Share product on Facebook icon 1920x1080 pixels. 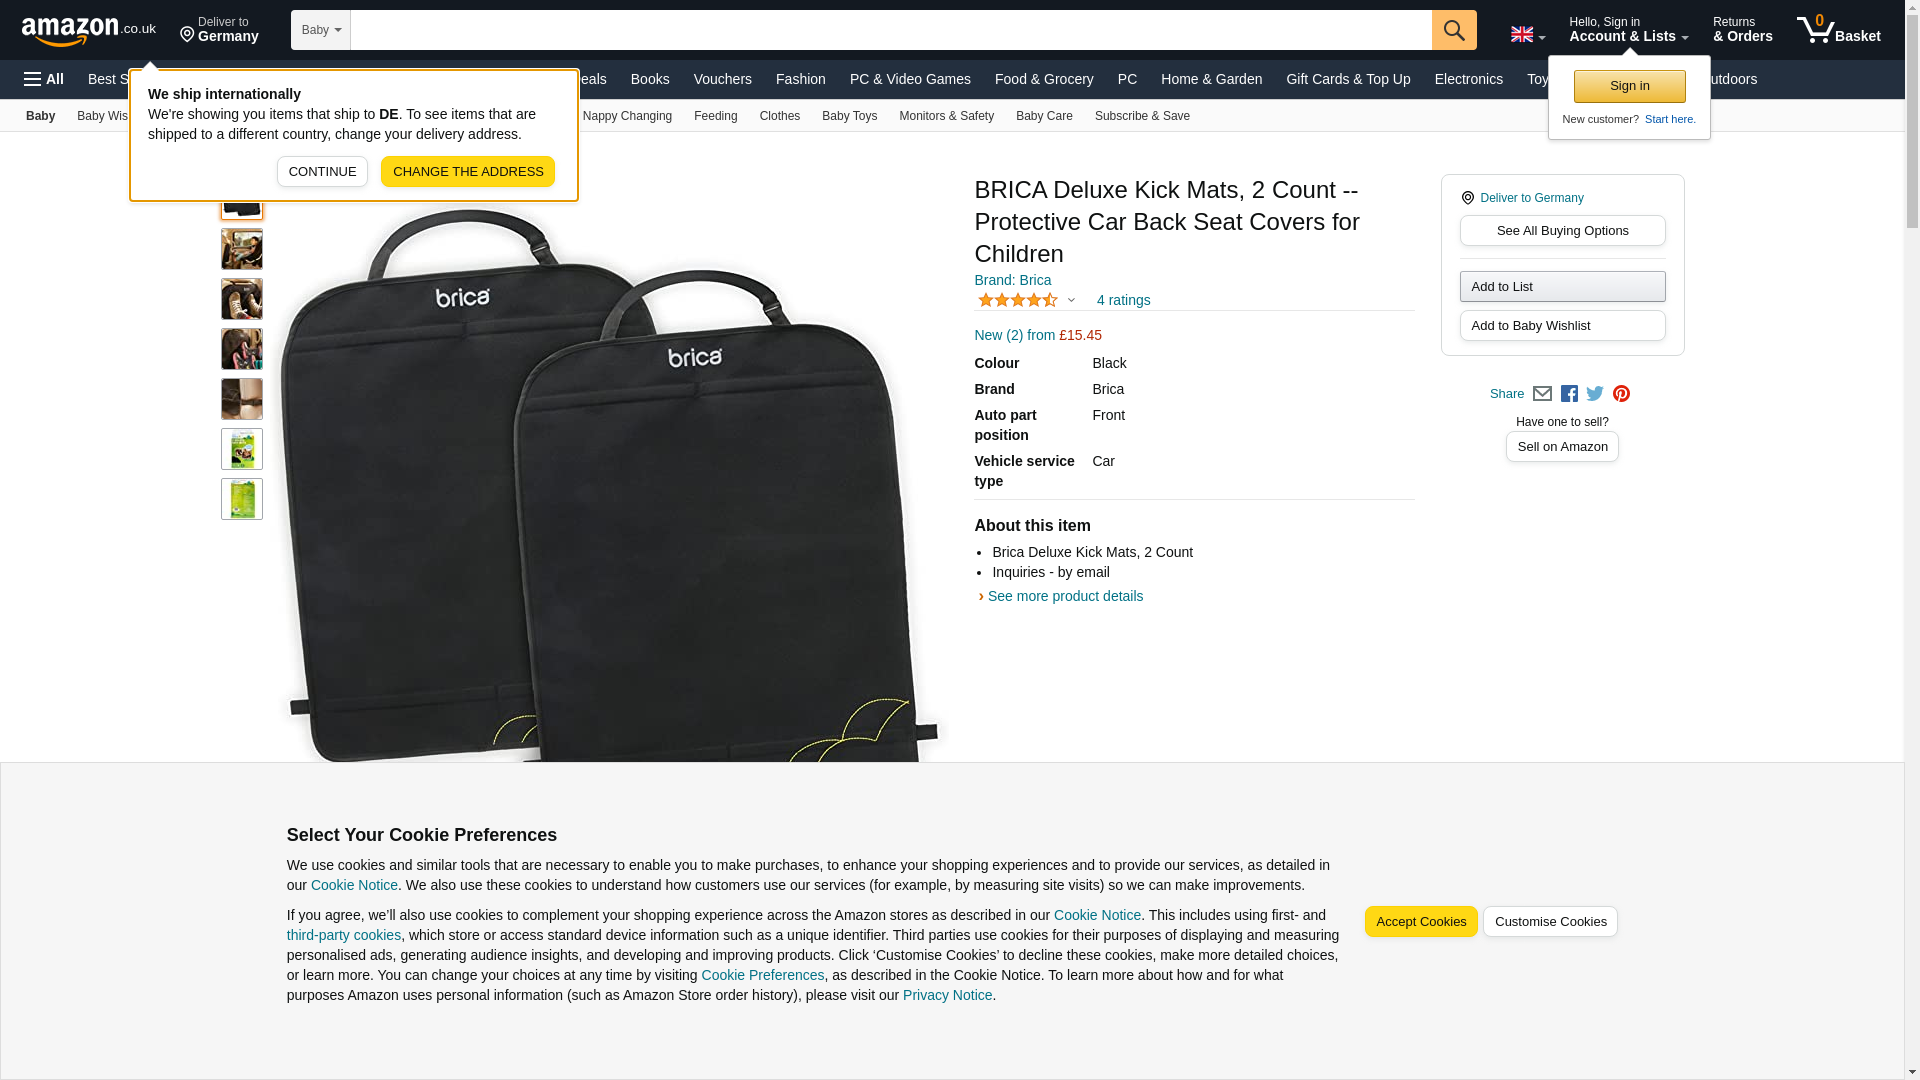(x=1569, y=394)
